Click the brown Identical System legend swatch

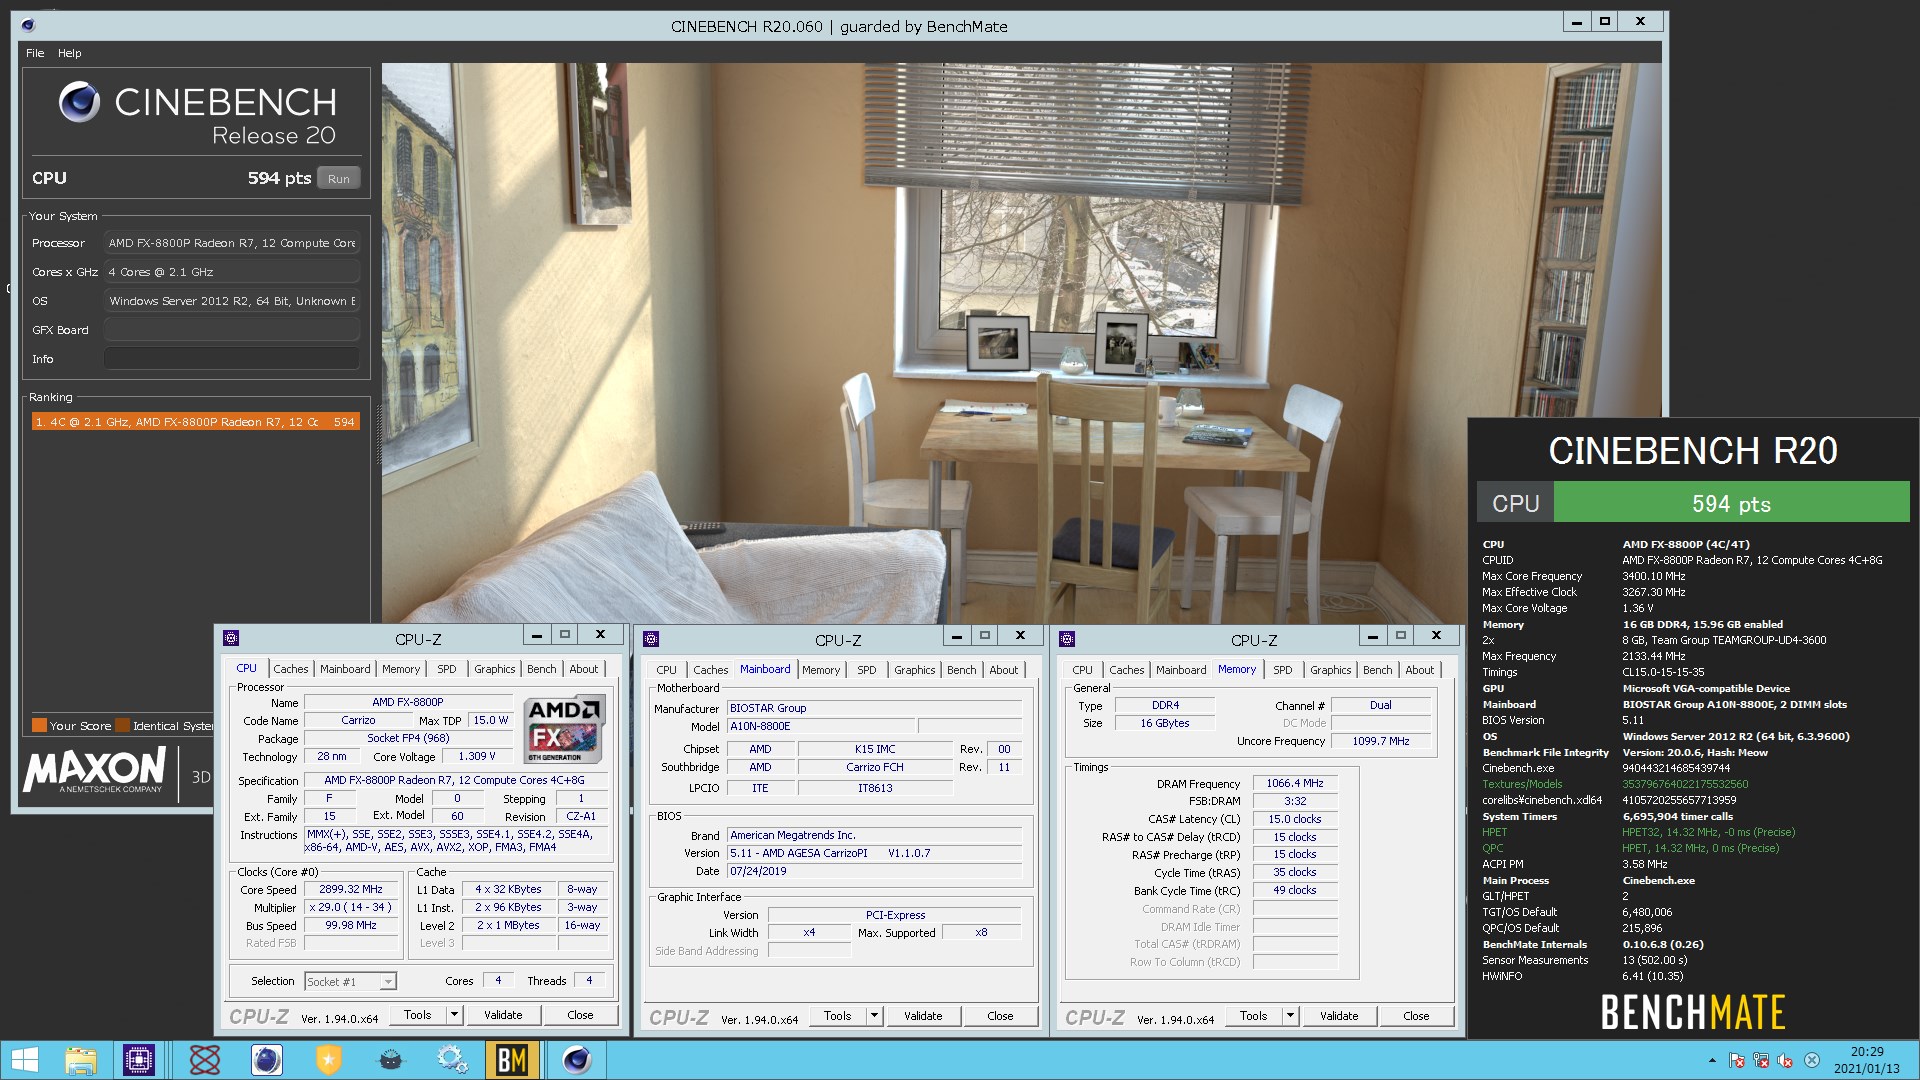coord(122,726)
